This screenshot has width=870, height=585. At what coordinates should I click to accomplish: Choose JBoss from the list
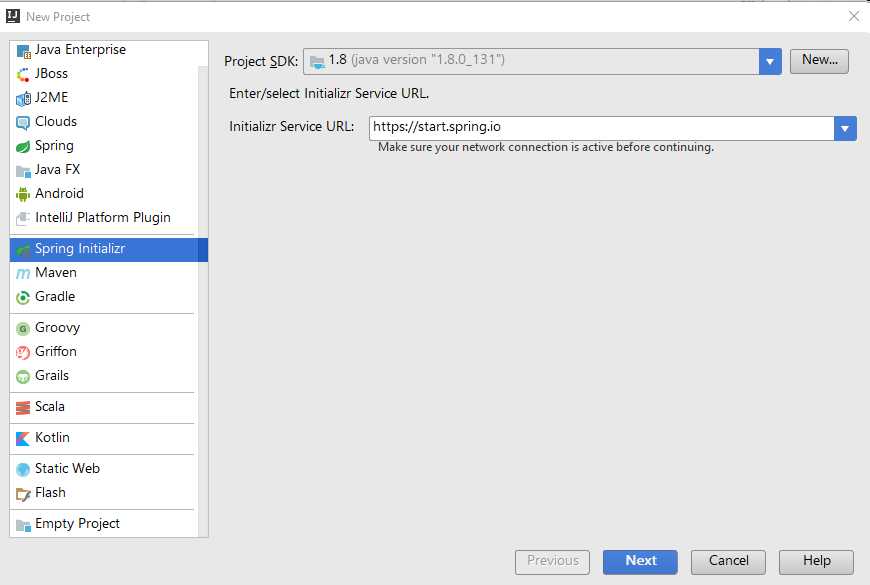pyautogui.click(x=103, y=74)
